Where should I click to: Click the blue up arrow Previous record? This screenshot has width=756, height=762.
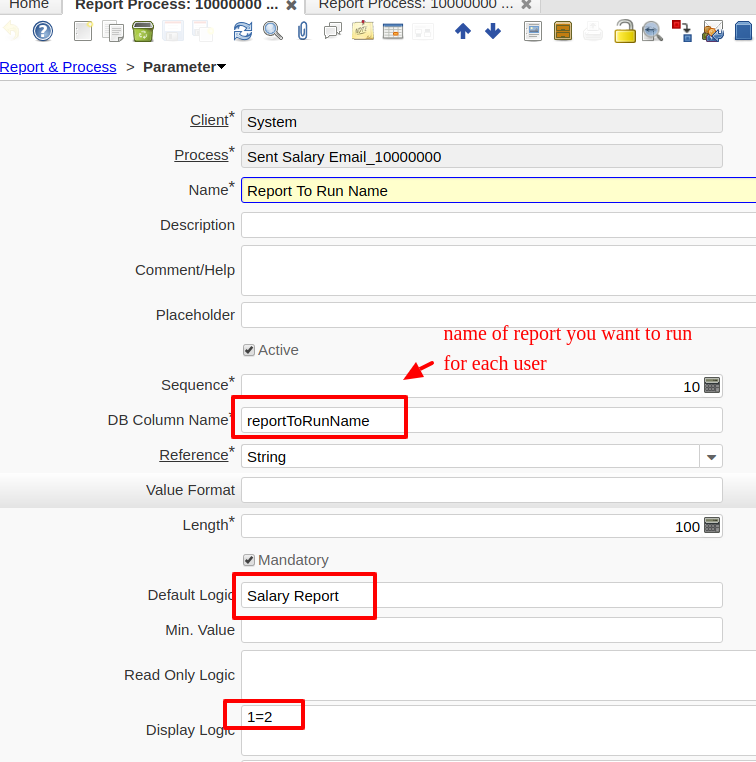pos(462,31)
